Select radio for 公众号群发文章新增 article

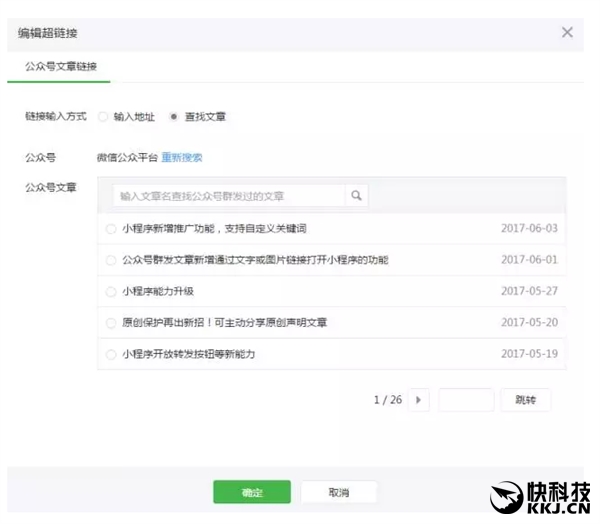tap(110, 260)
